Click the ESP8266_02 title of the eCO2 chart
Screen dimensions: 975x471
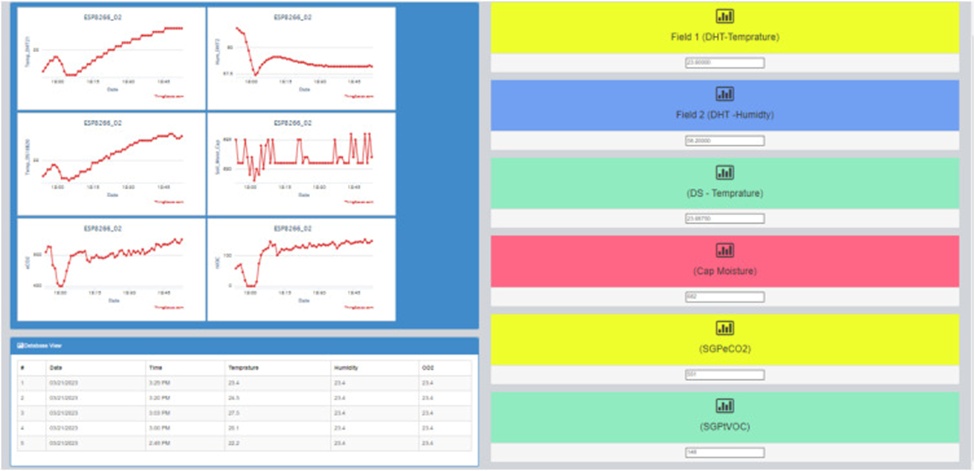103,229
